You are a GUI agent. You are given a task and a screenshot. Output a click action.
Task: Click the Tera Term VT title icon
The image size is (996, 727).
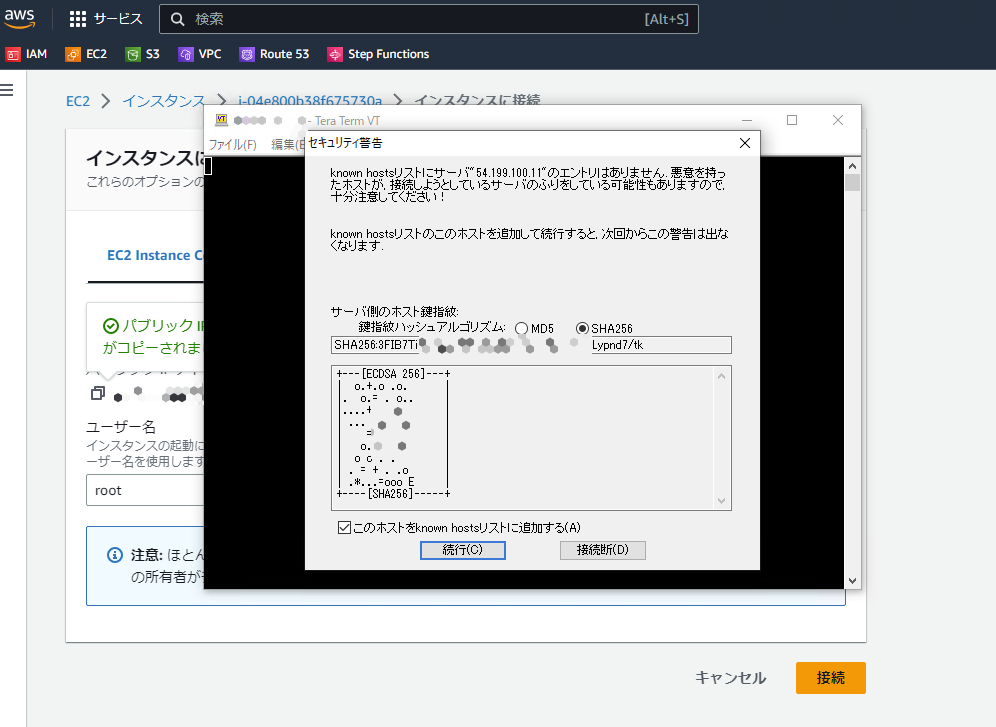tap(221, 119)
